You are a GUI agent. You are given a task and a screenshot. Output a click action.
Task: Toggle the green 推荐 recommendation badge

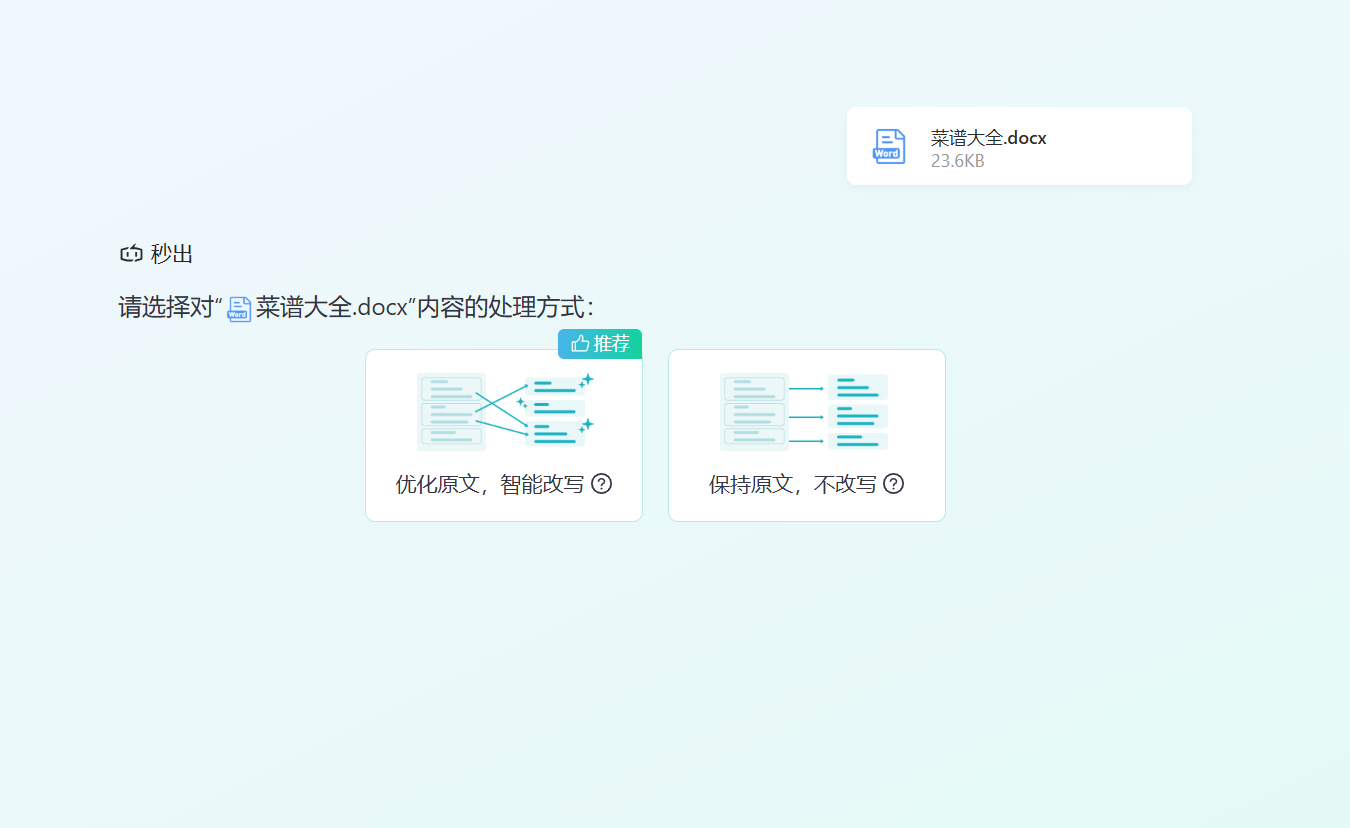coord(599,344)
